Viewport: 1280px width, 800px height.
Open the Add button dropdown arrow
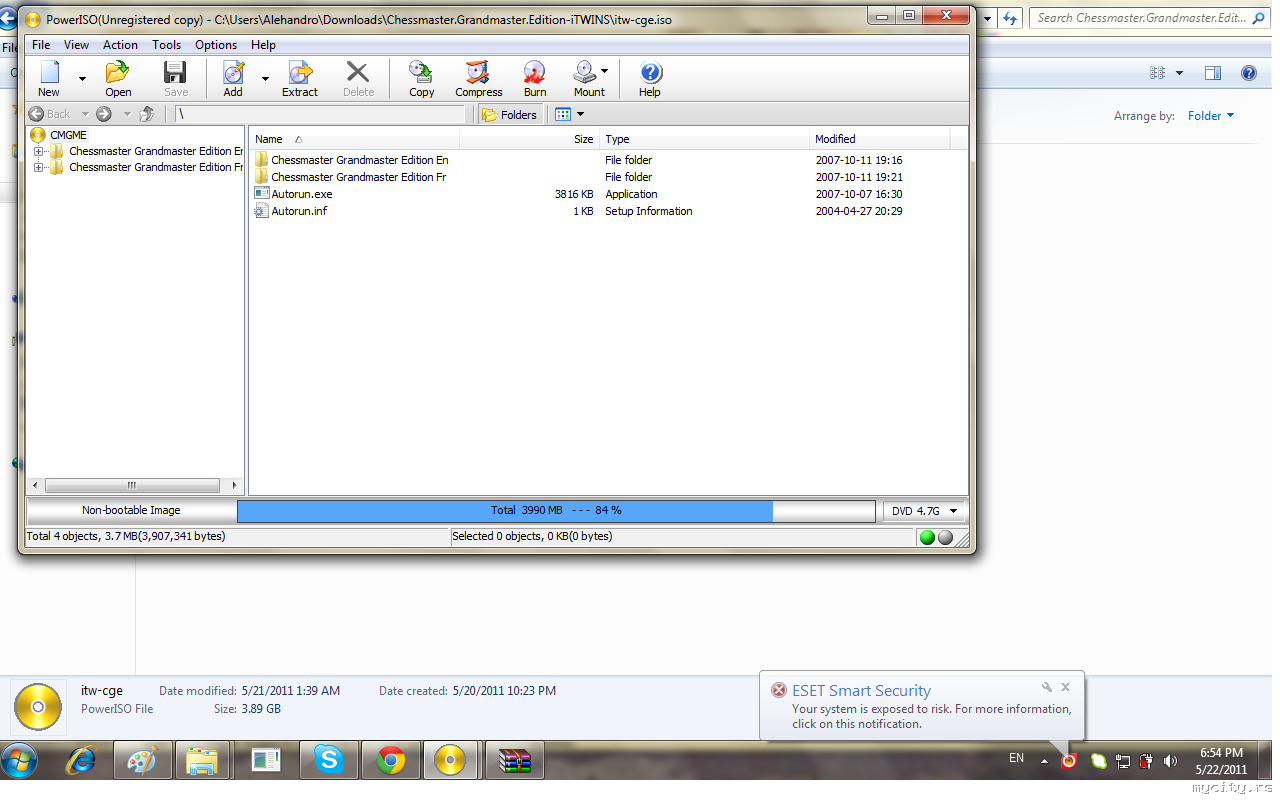[x=265, y=78]
